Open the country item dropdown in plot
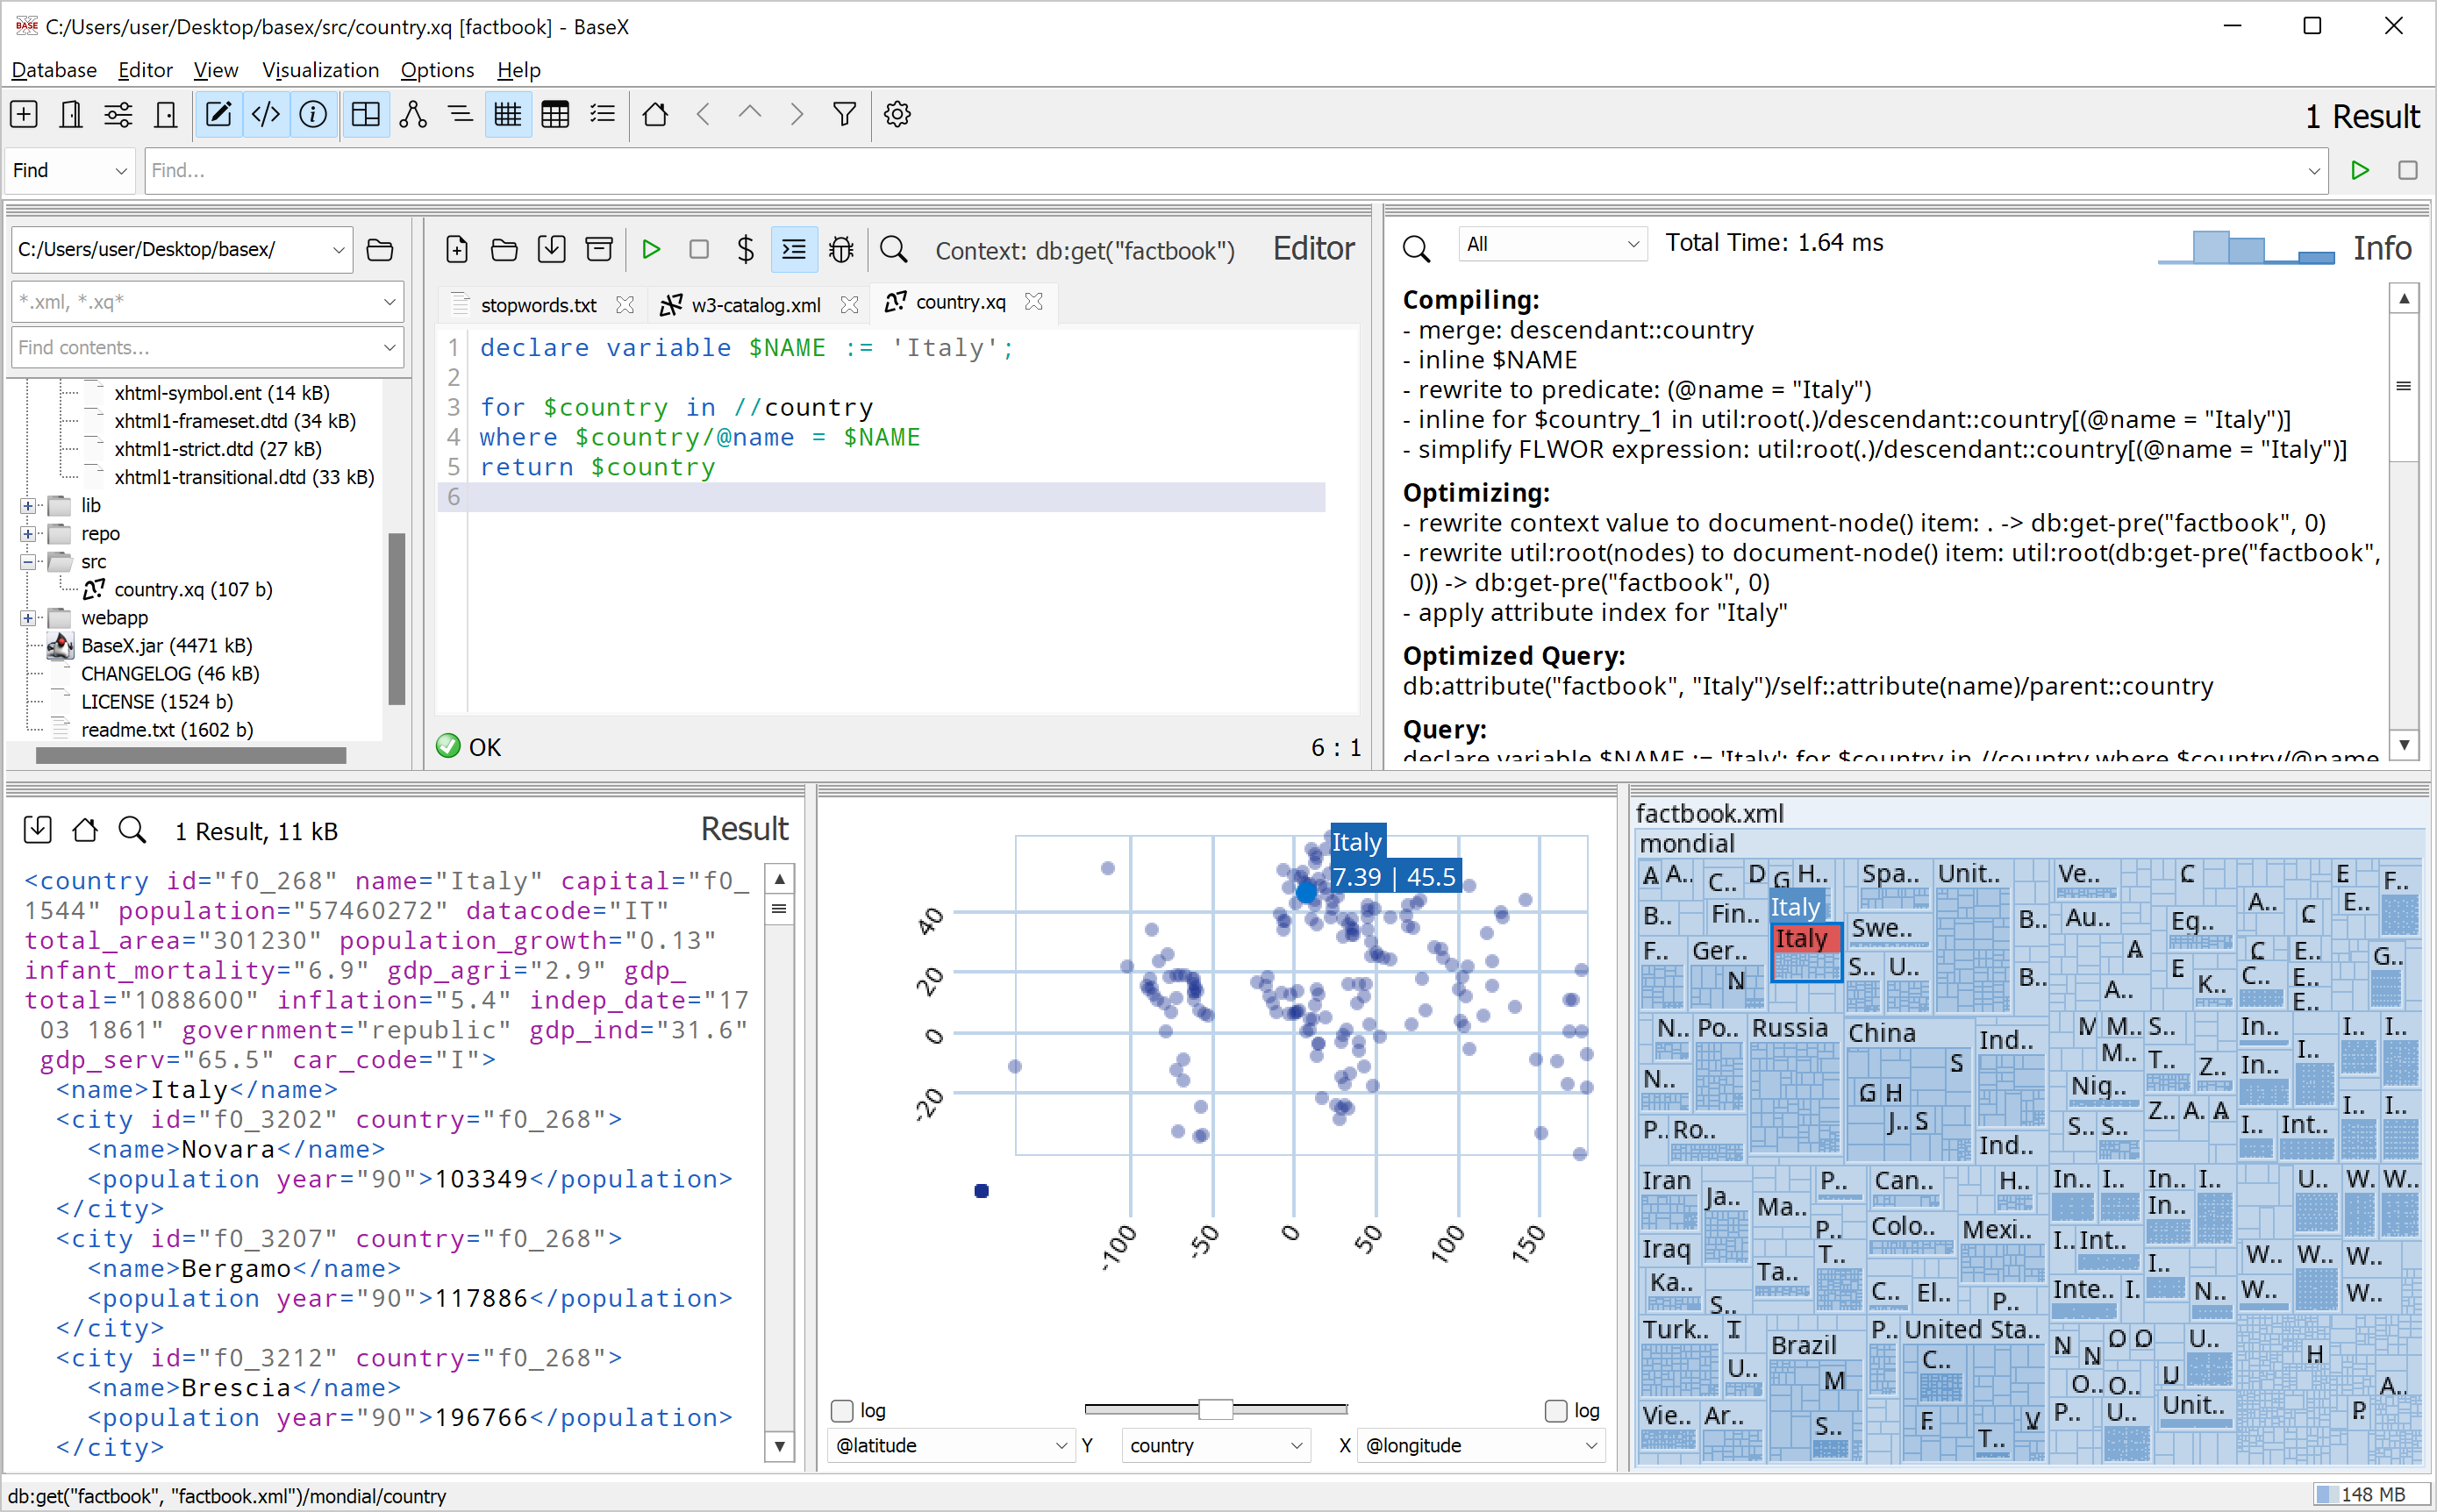The width and height of the screenshot is (2437, 1512). coord(1216,1445)
